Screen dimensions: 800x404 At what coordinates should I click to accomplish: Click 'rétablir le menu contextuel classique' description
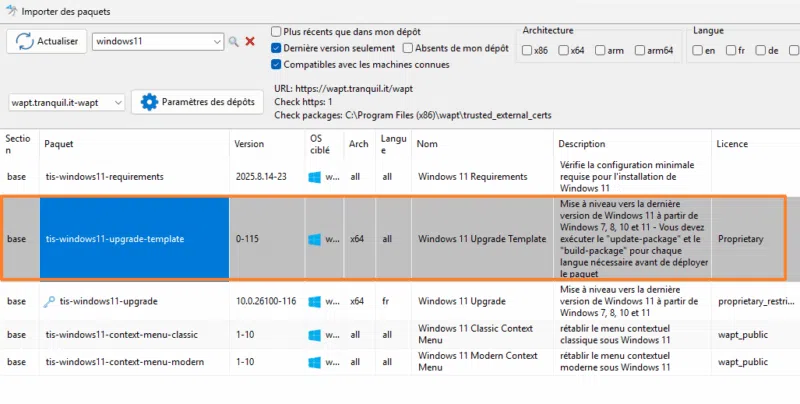click(x=615, y=334)
